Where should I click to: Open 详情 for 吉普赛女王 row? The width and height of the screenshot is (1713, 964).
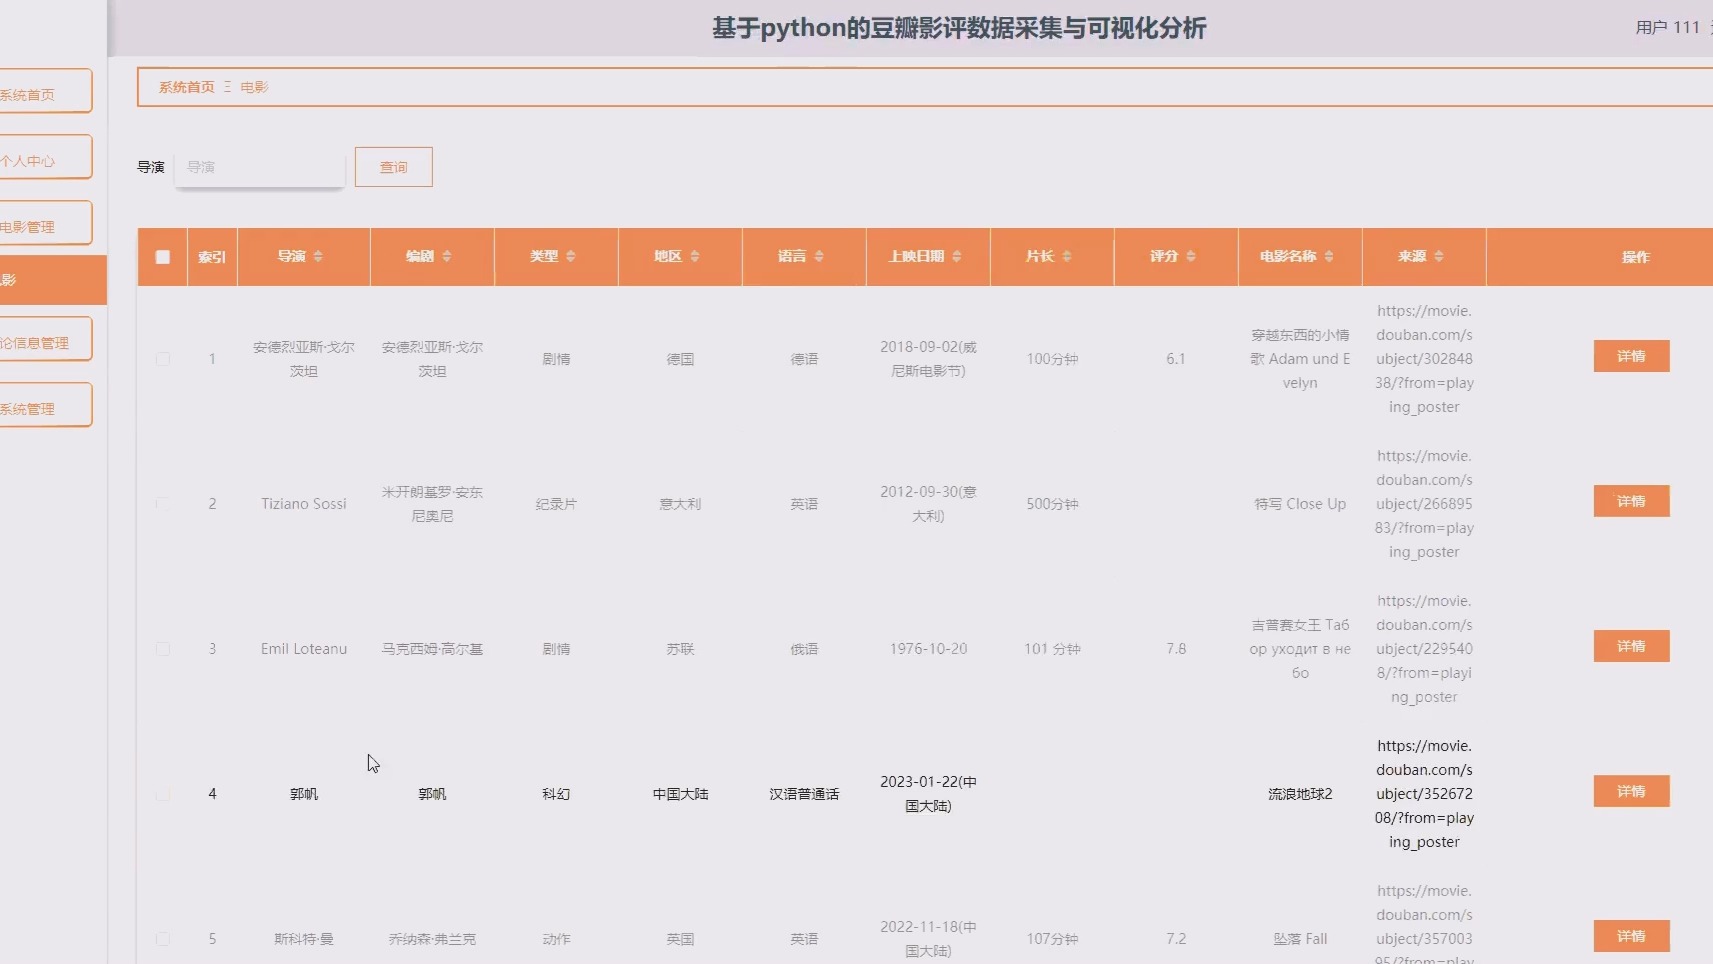1631,646
